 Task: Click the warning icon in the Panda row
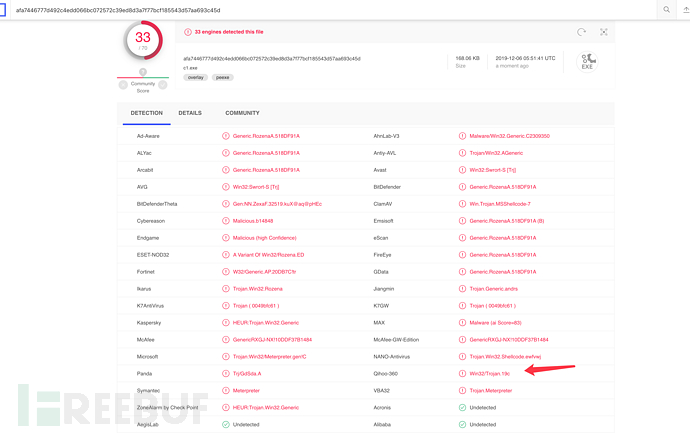pos(226,374)
